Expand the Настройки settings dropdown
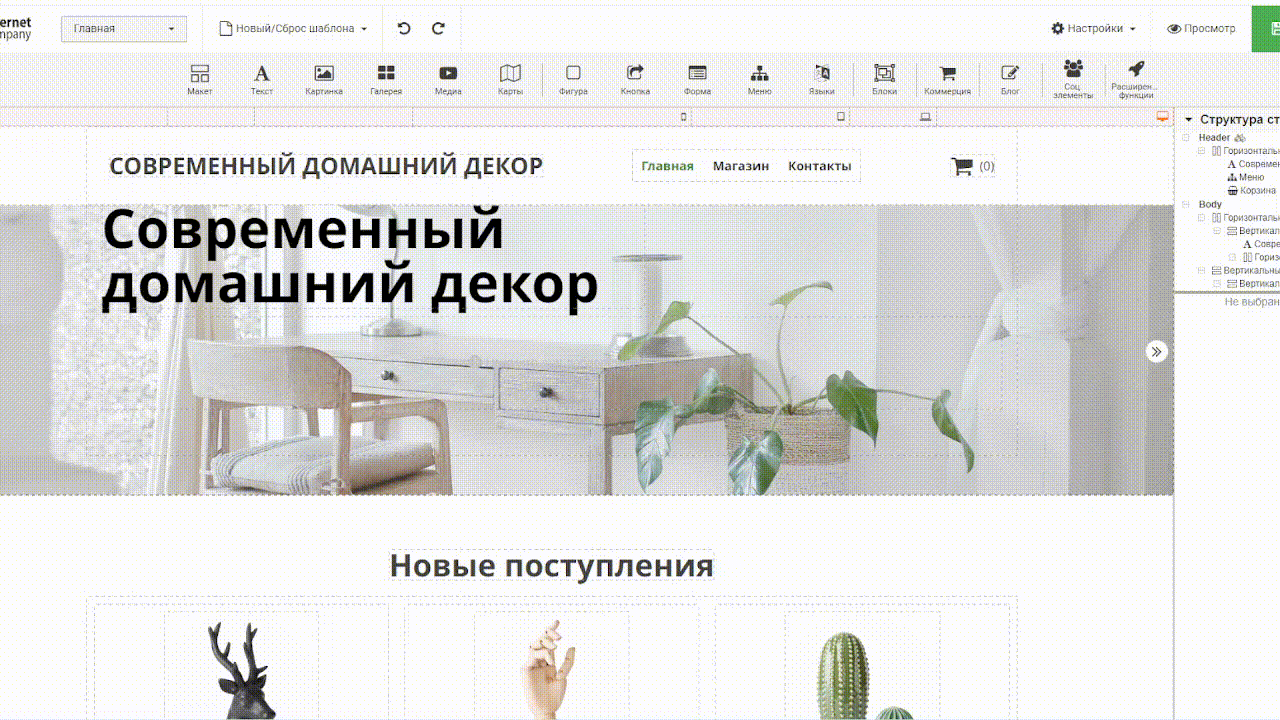Screen dimensions: 1280x720 coord(1093,29)
